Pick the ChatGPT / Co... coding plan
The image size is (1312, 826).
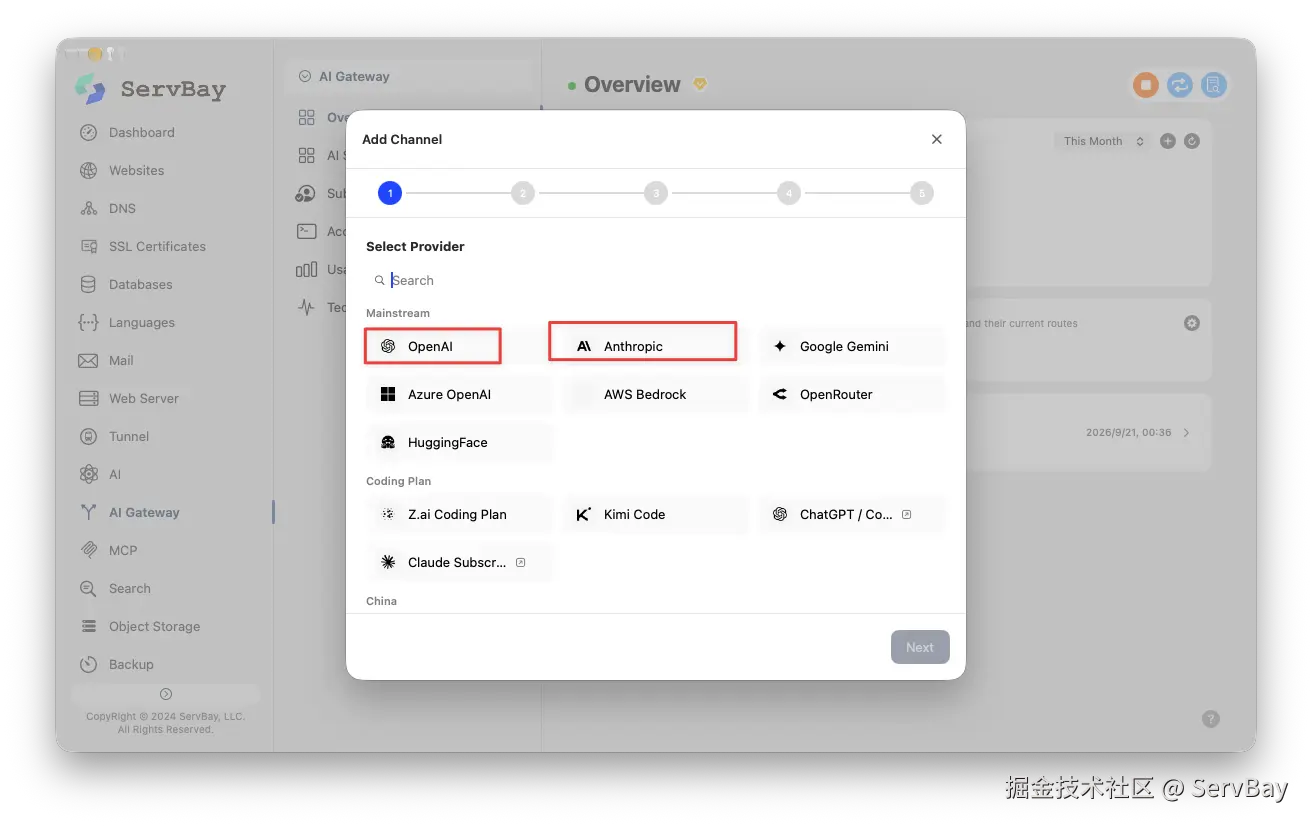tap(852, 514)
